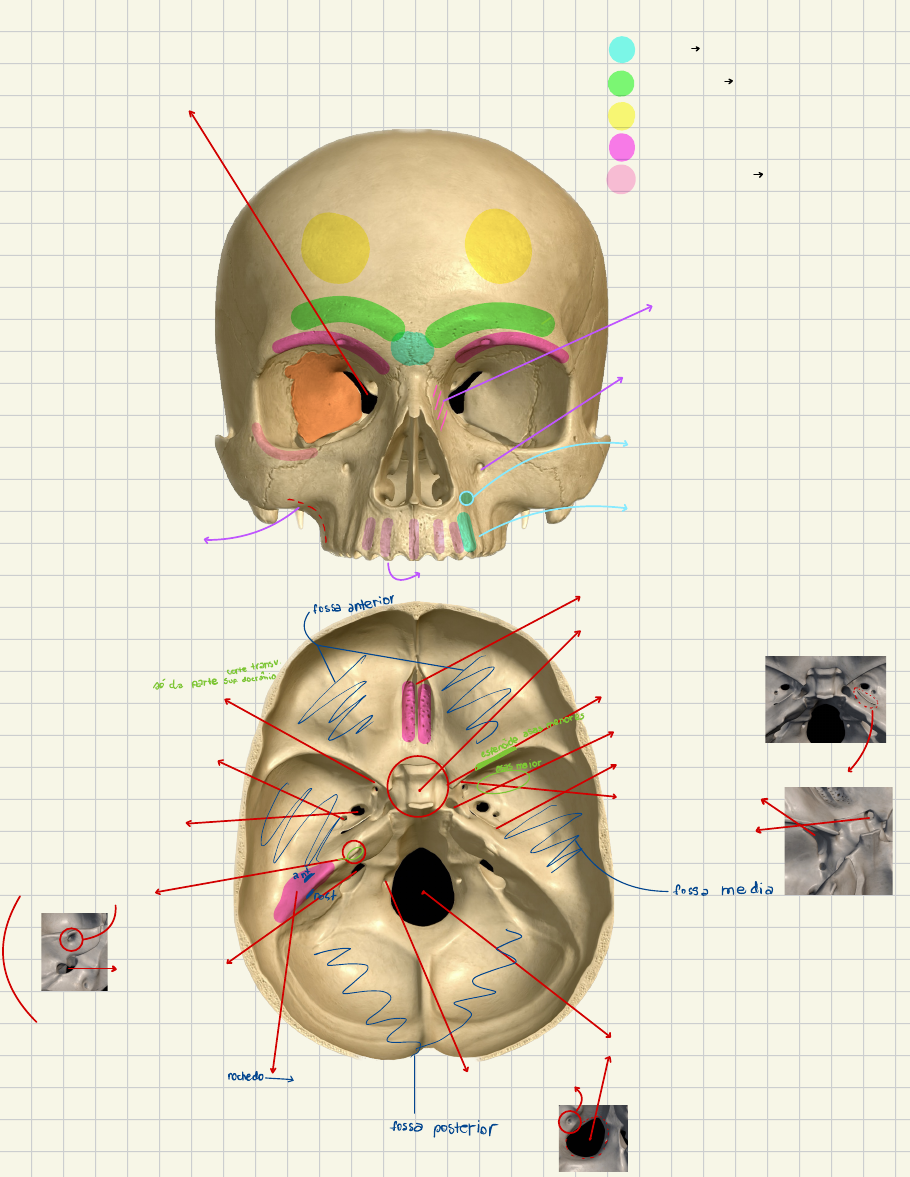Screen dimensions: 910x1177
Task: Click the teal highlighted upper tooth
Action: point(466,532)
